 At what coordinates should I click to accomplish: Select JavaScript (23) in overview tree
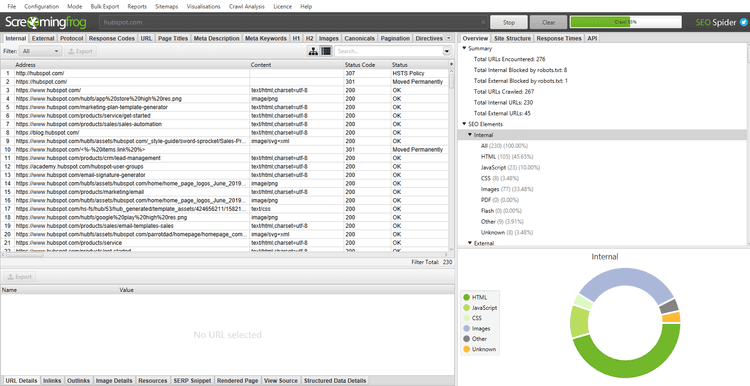pos(510,167)
